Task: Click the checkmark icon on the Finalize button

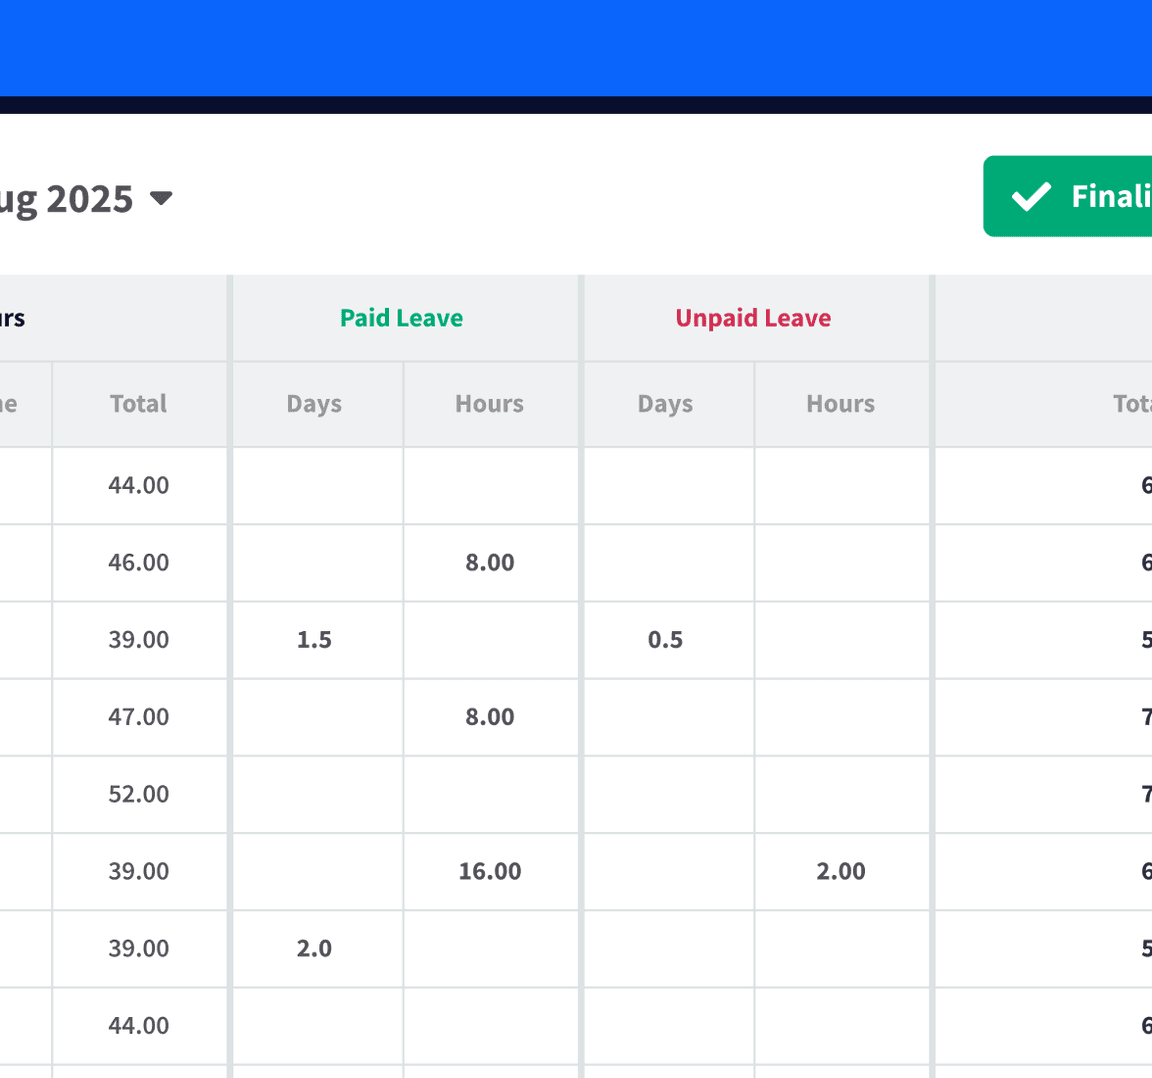Action: click(x=1031, y=196)
